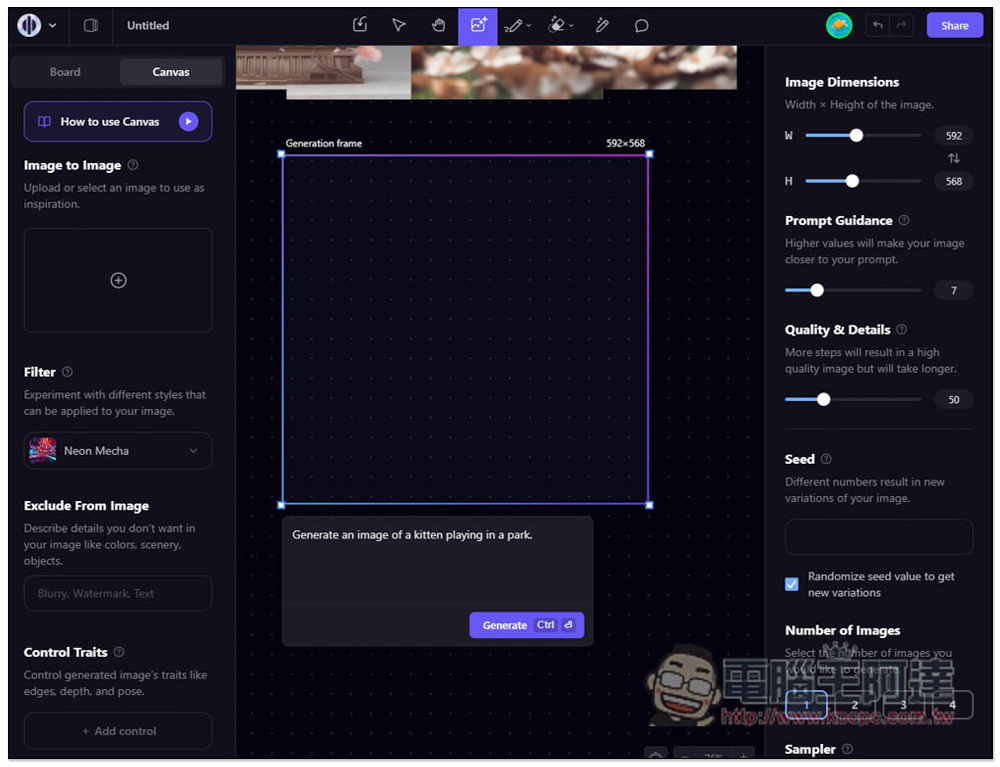Activate the hand pan tool
1000x767 pixels.
pyautogui.click(x=438, y=26)
